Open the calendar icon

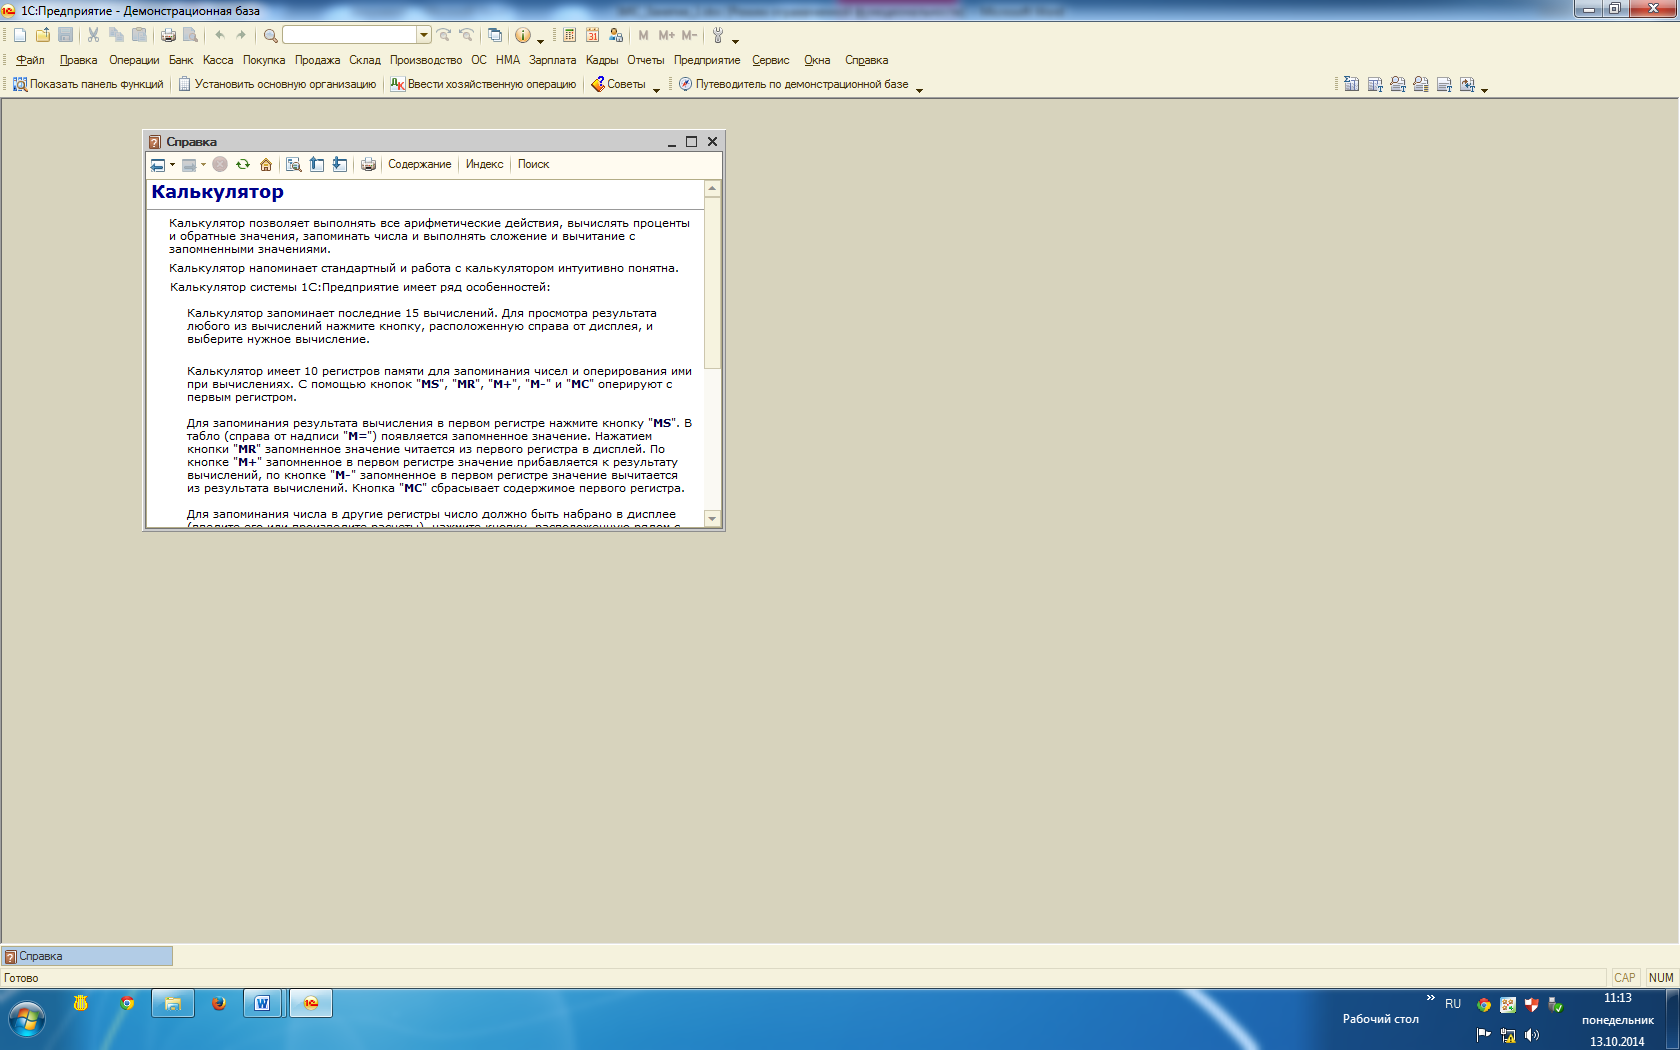point(592,35)
